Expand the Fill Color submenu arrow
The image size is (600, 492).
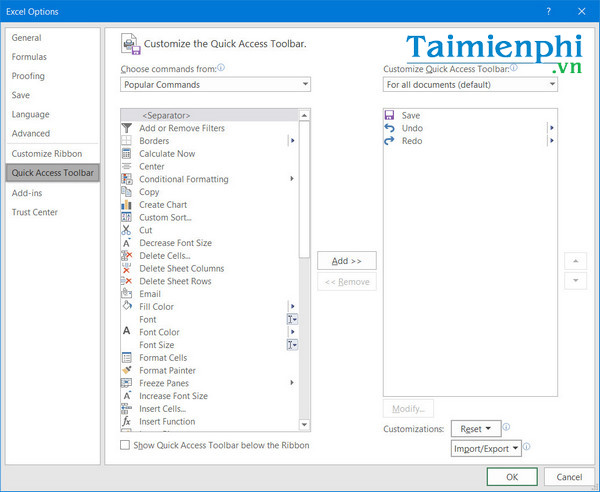(292, 306)
